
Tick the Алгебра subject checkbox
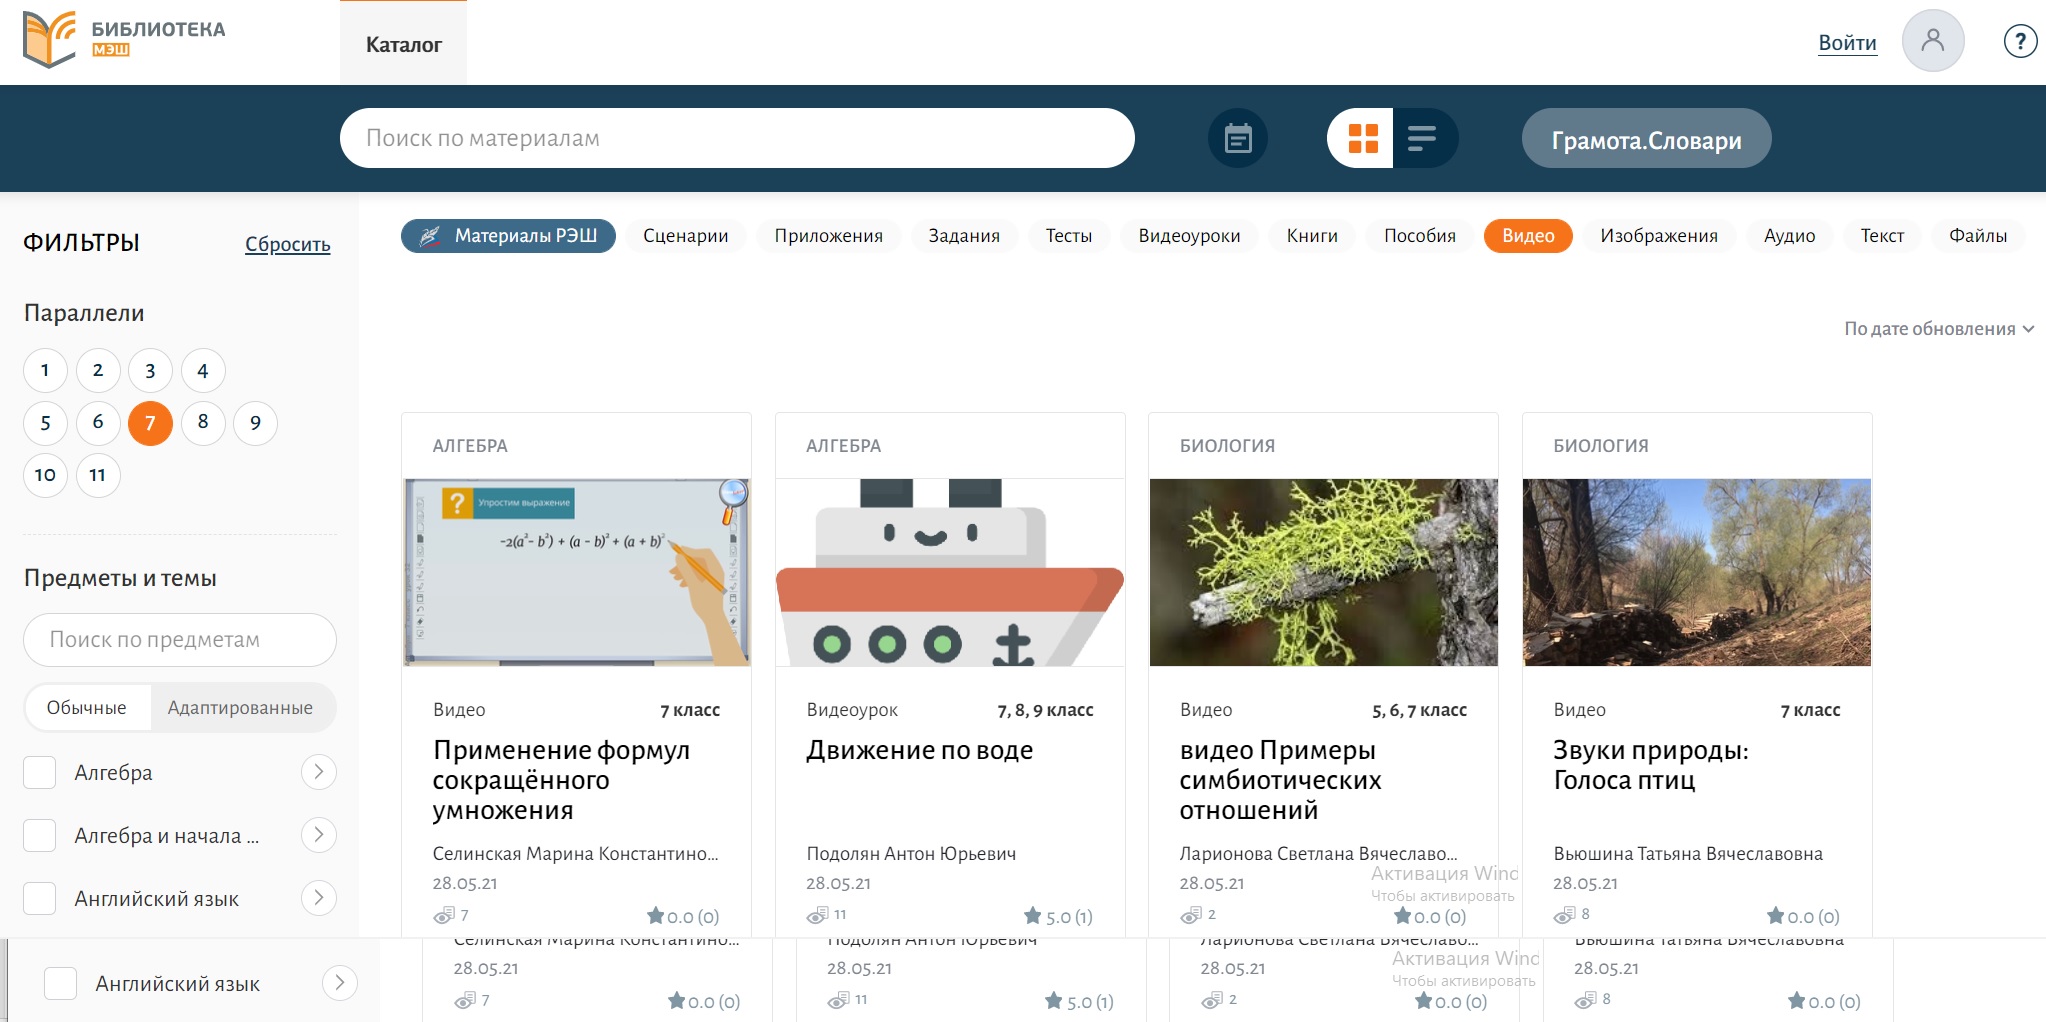point(40,772)
